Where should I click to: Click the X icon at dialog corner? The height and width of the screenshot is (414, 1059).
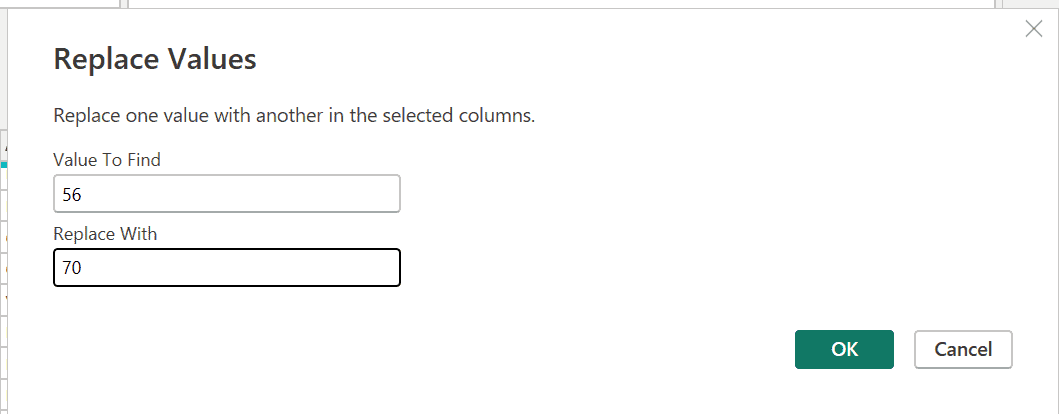[x=1034, y=29]
